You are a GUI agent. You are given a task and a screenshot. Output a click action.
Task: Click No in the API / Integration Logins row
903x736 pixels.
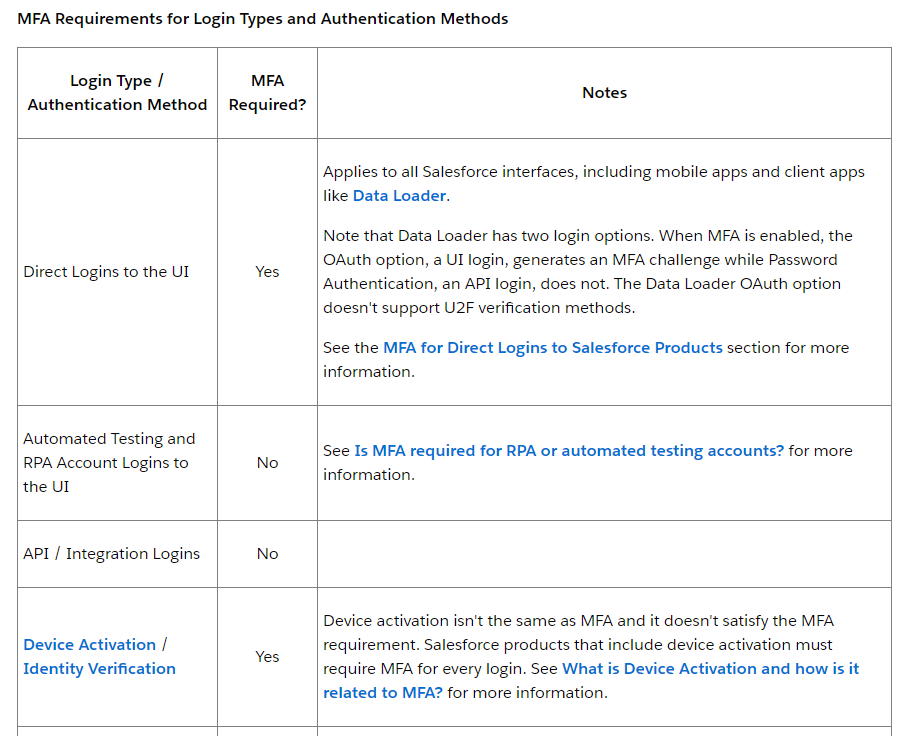tap(267, 554)
